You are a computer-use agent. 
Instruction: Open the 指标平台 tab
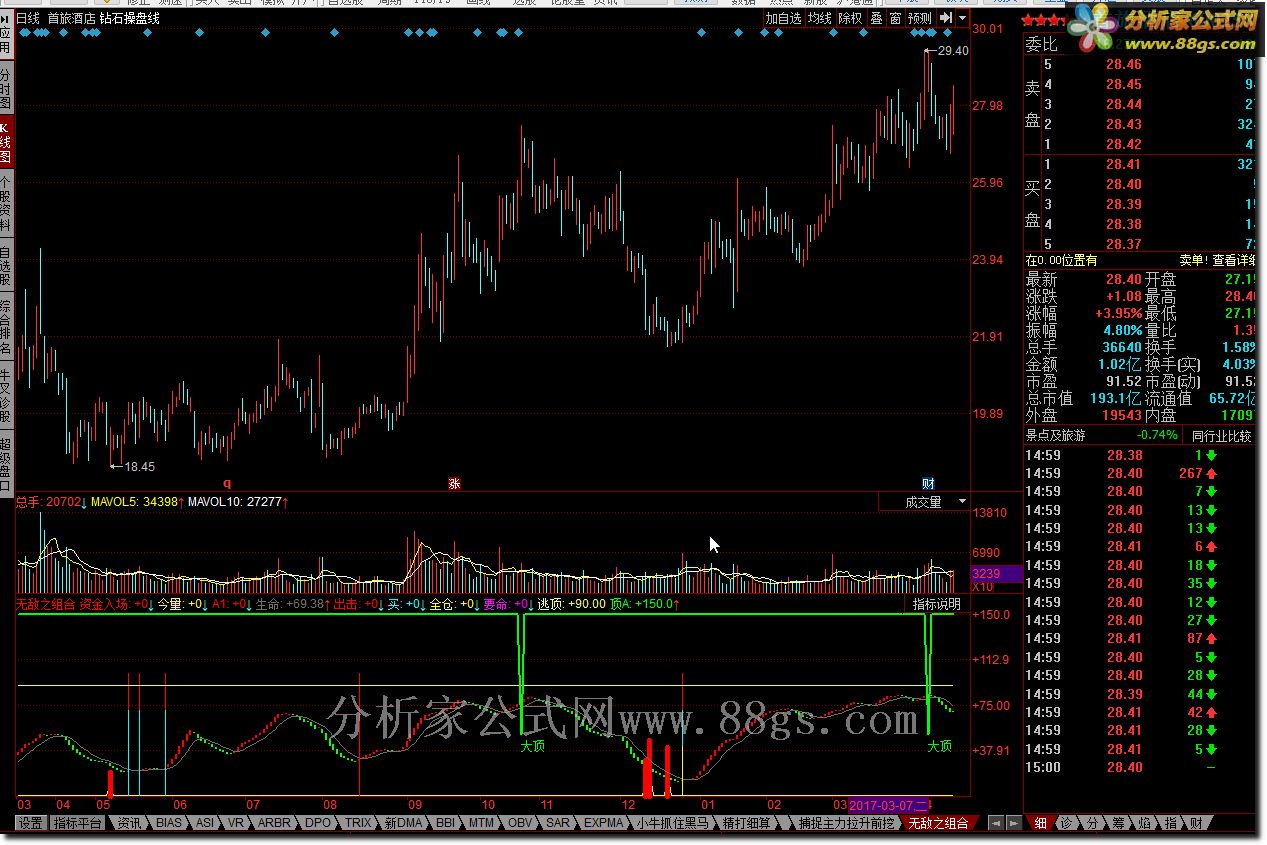(77, 823)
